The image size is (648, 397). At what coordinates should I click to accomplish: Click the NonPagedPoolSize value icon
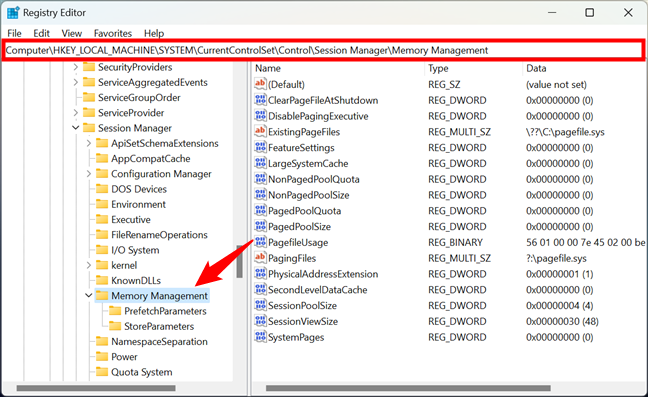[260, 195]
